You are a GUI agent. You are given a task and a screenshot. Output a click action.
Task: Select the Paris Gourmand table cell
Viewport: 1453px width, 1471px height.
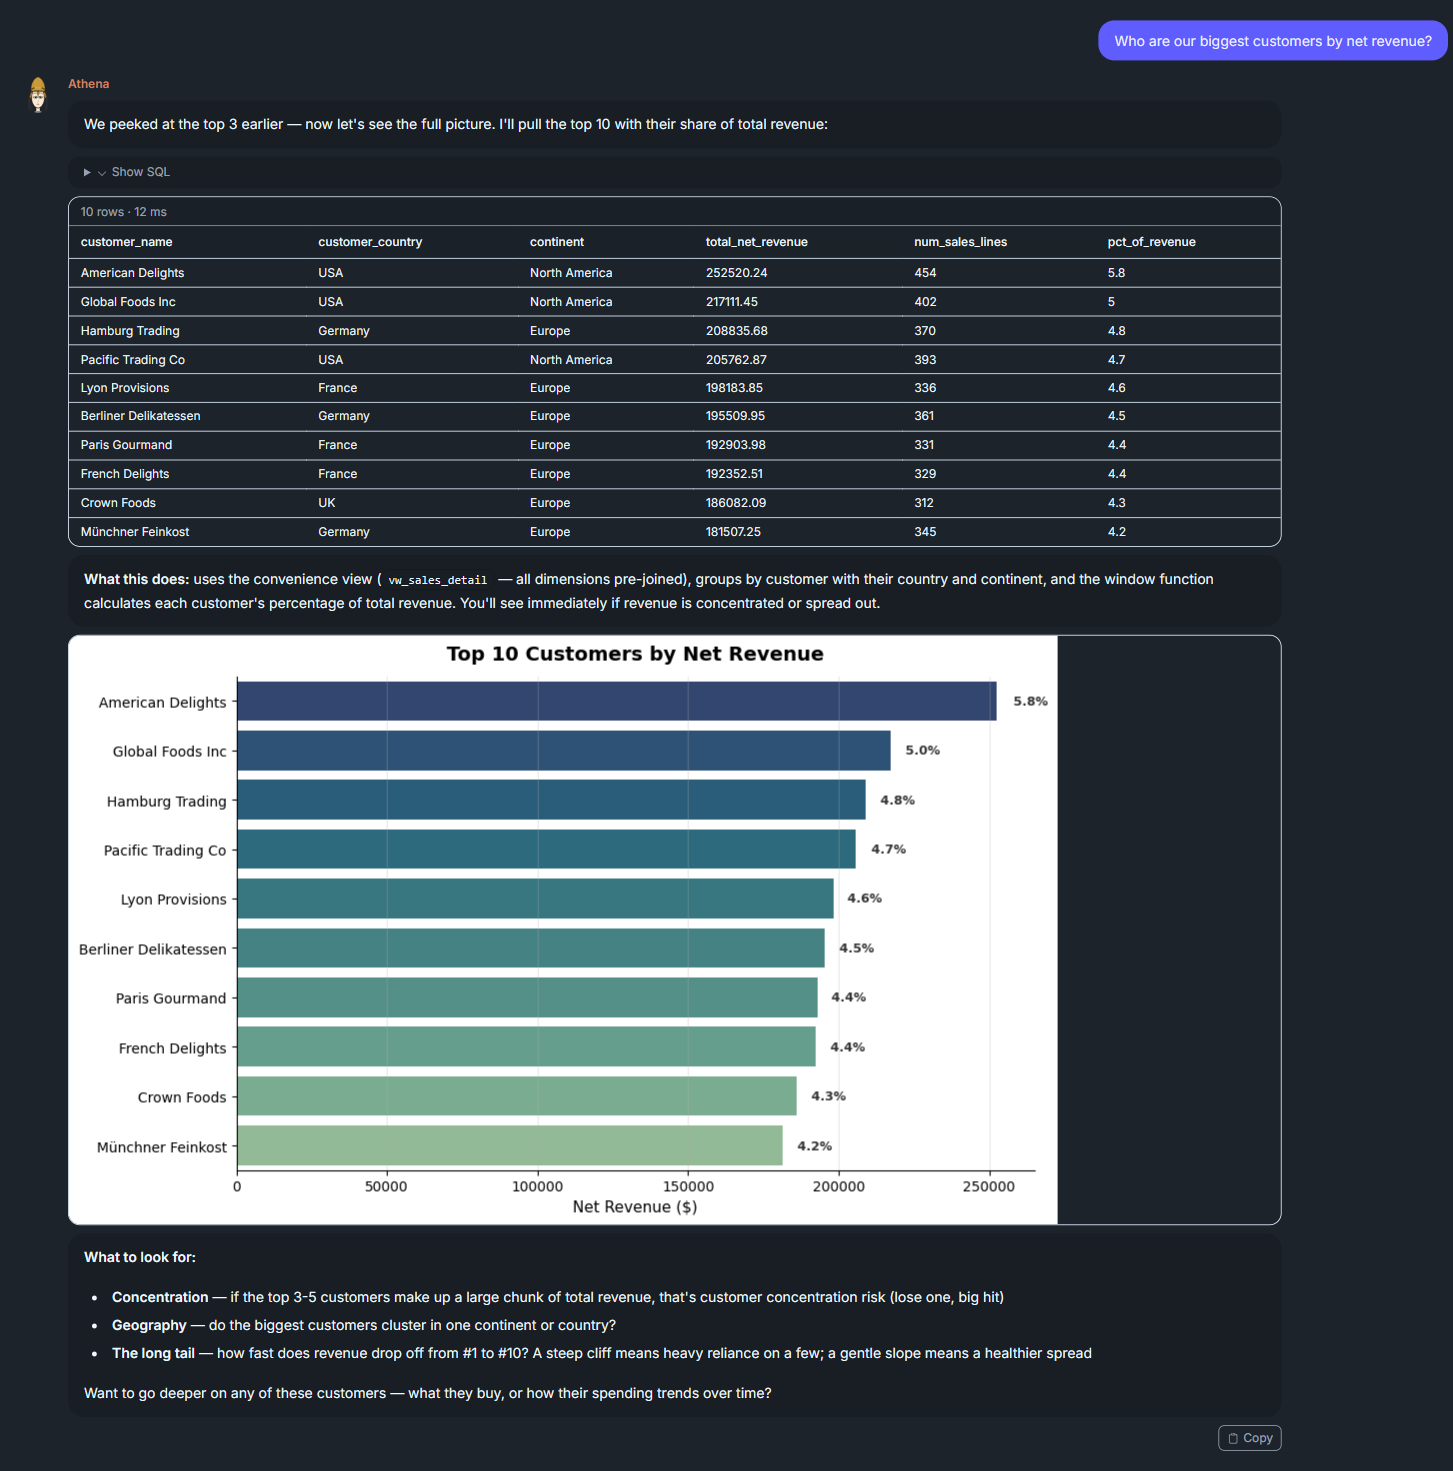click(126, 445)
